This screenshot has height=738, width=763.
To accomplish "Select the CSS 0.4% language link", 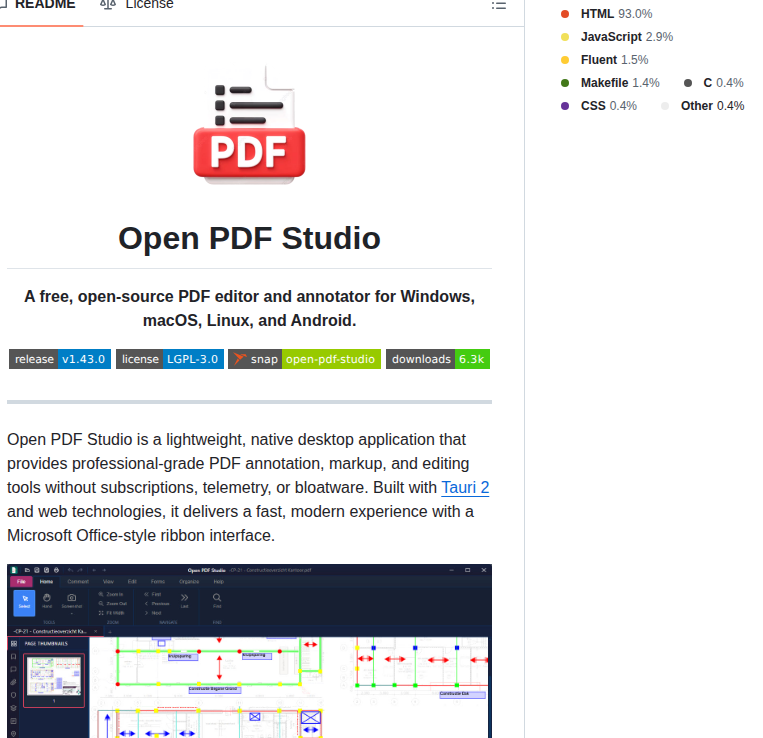I will click(x=599, y=106).
